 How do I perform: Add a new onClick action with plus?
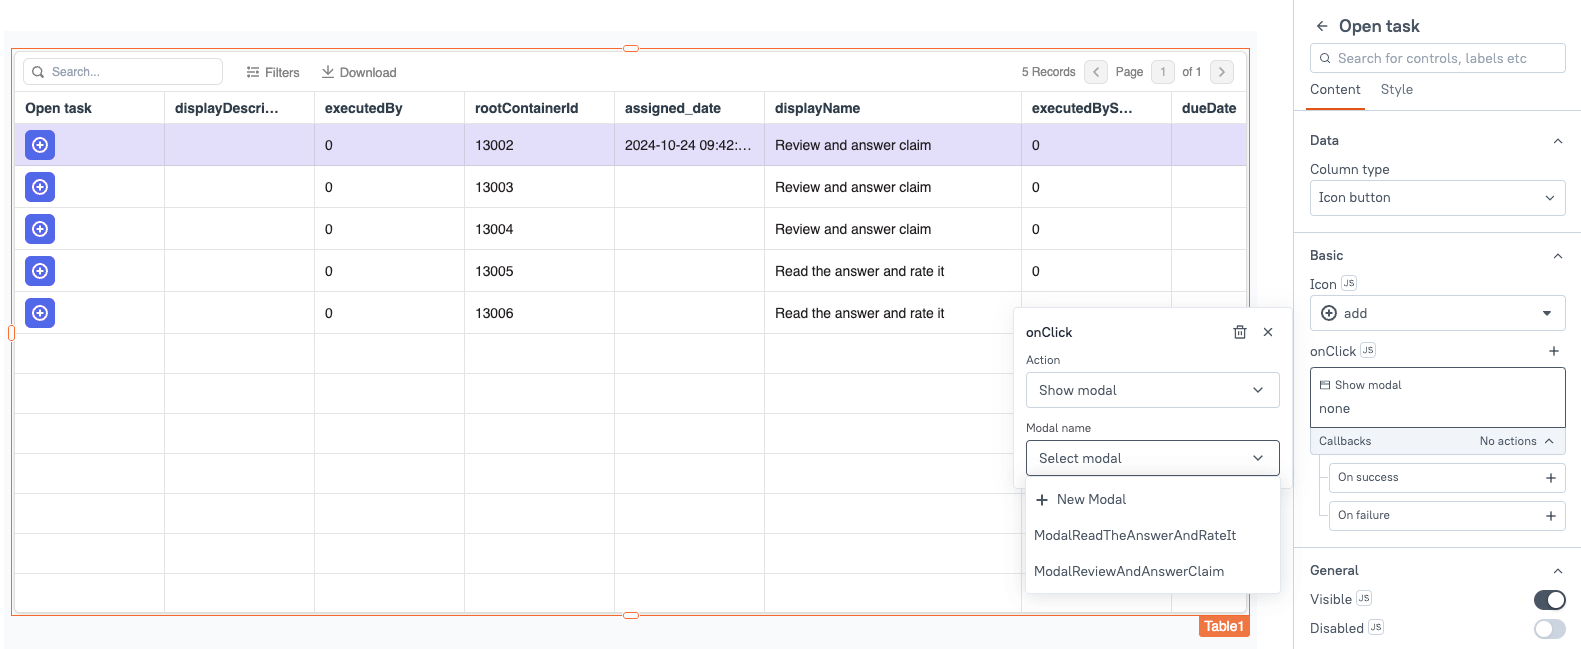click(1553, 351)
